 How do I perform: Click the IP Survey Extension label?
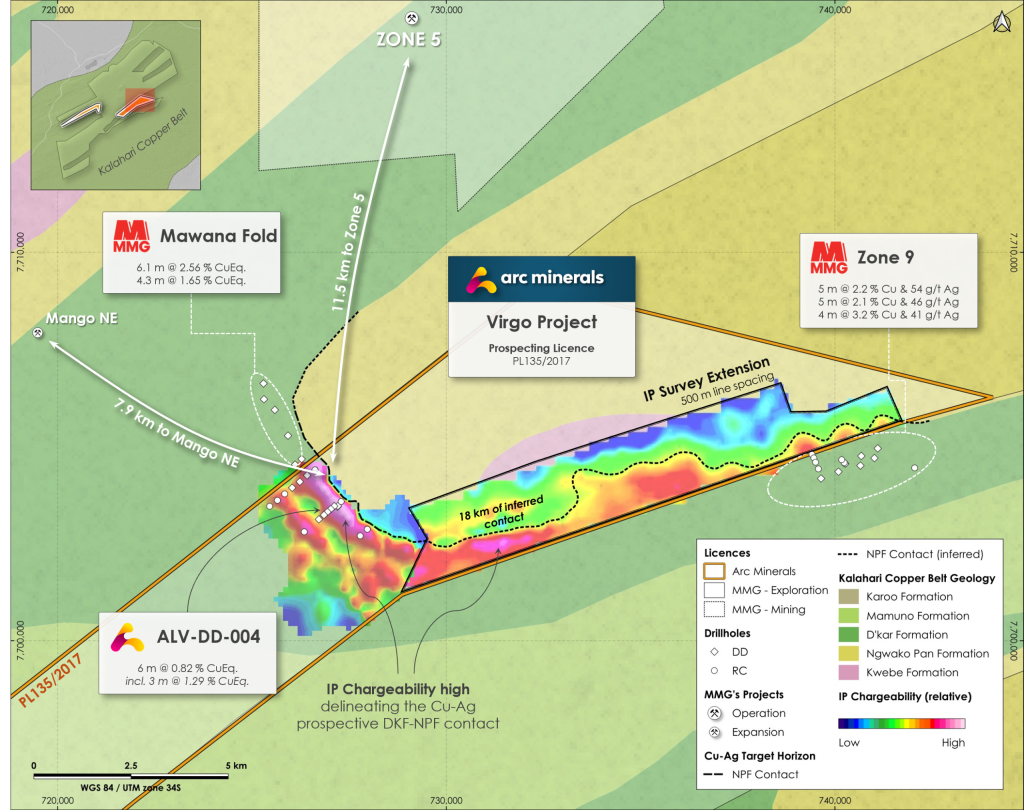click(x=707, y=378)
